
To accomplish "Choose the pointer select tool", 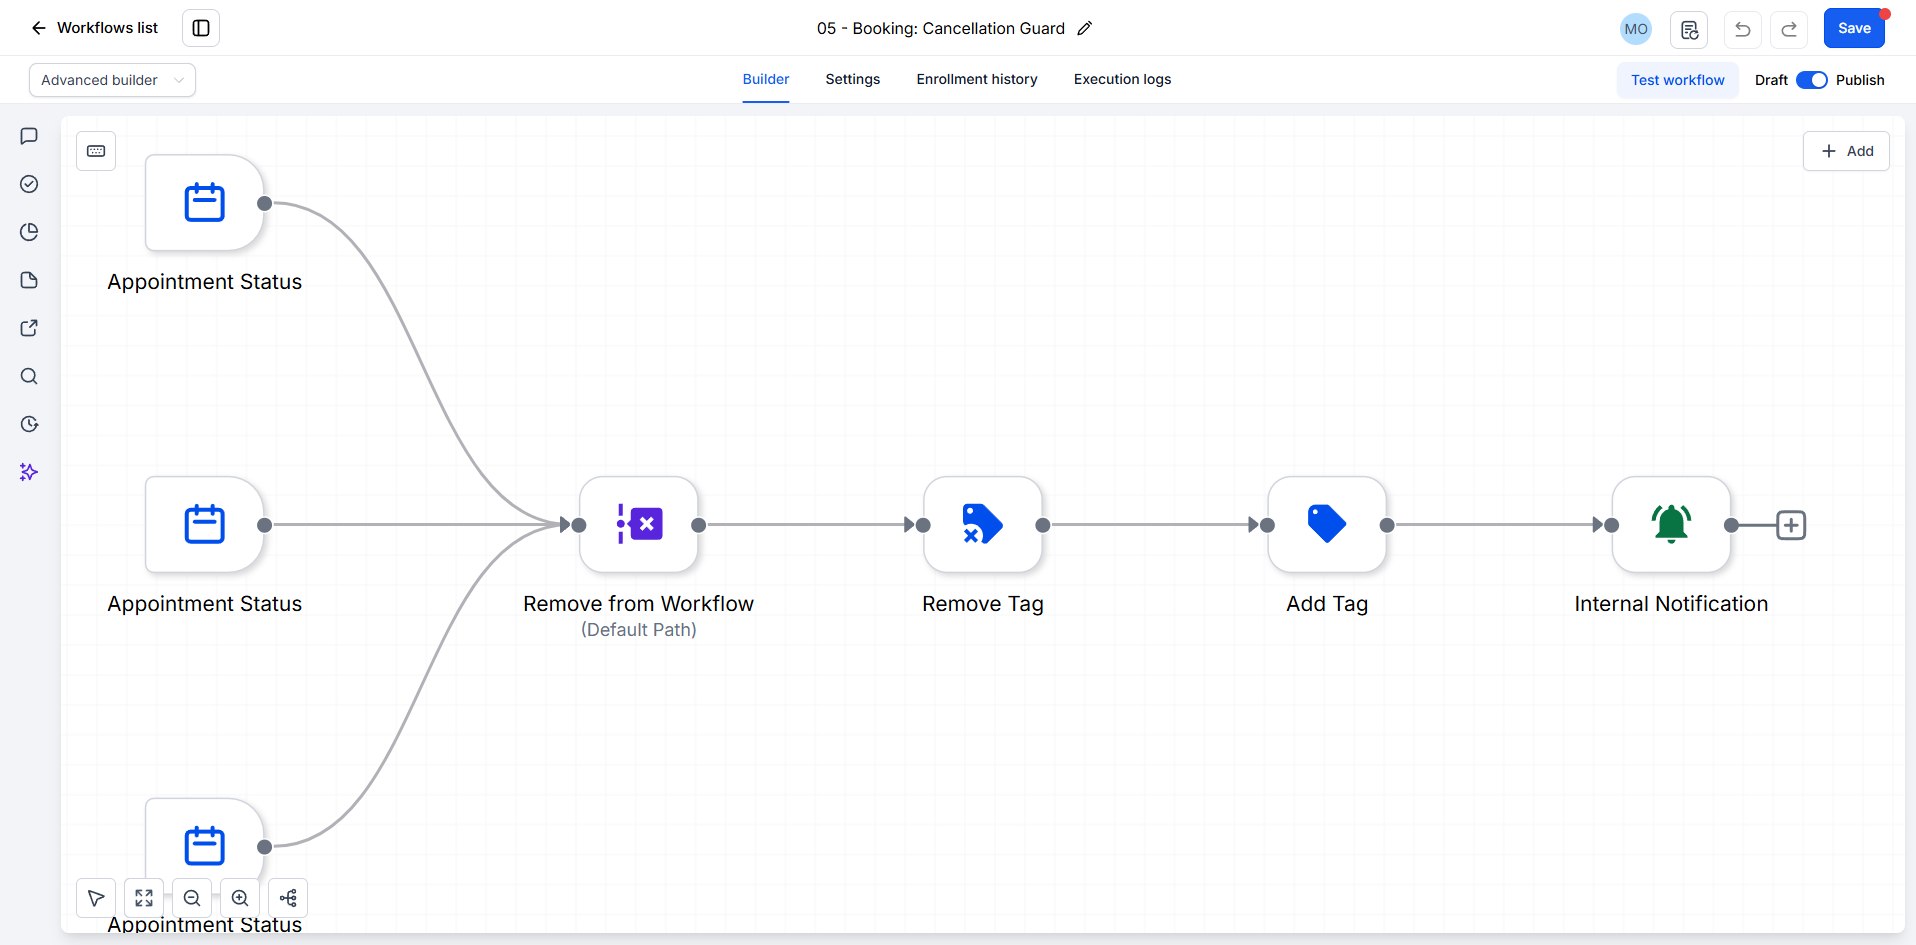I will click(96, 898).
